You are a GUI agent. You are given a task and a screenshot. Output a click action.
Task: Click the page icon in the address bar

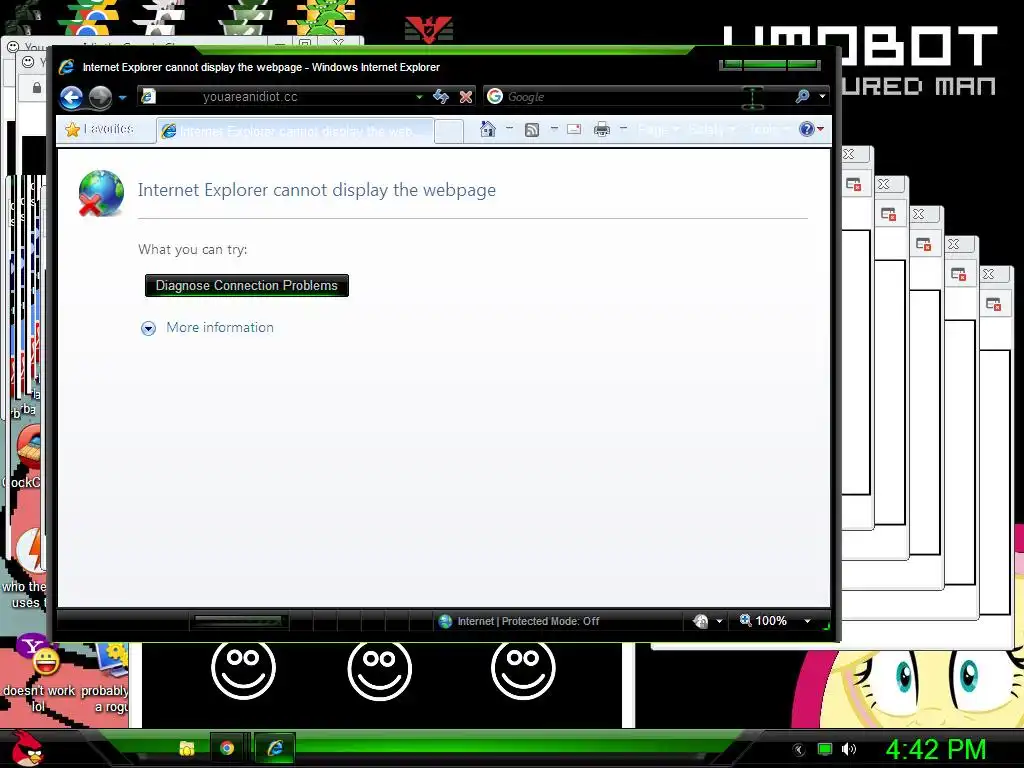148,97
